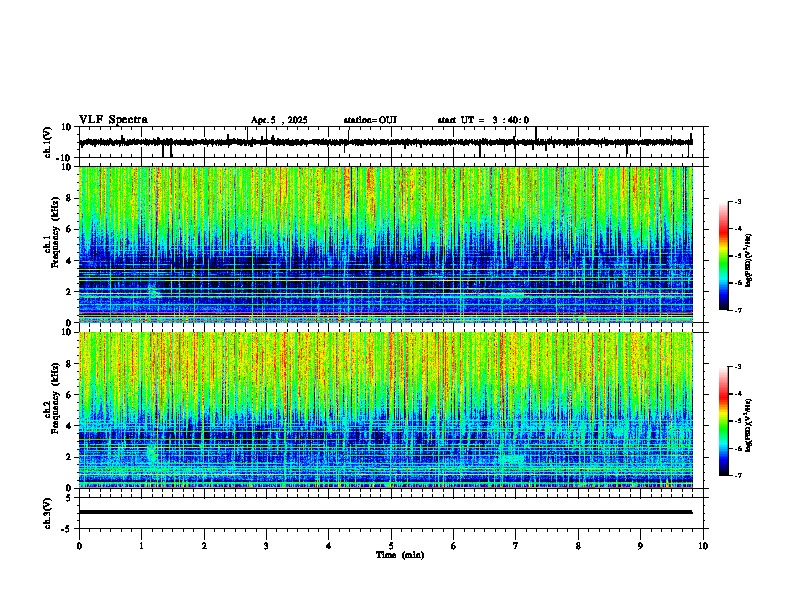Click the 'station=OUJ' label
Screen dimensions: 792x612
tap(370, 120)
